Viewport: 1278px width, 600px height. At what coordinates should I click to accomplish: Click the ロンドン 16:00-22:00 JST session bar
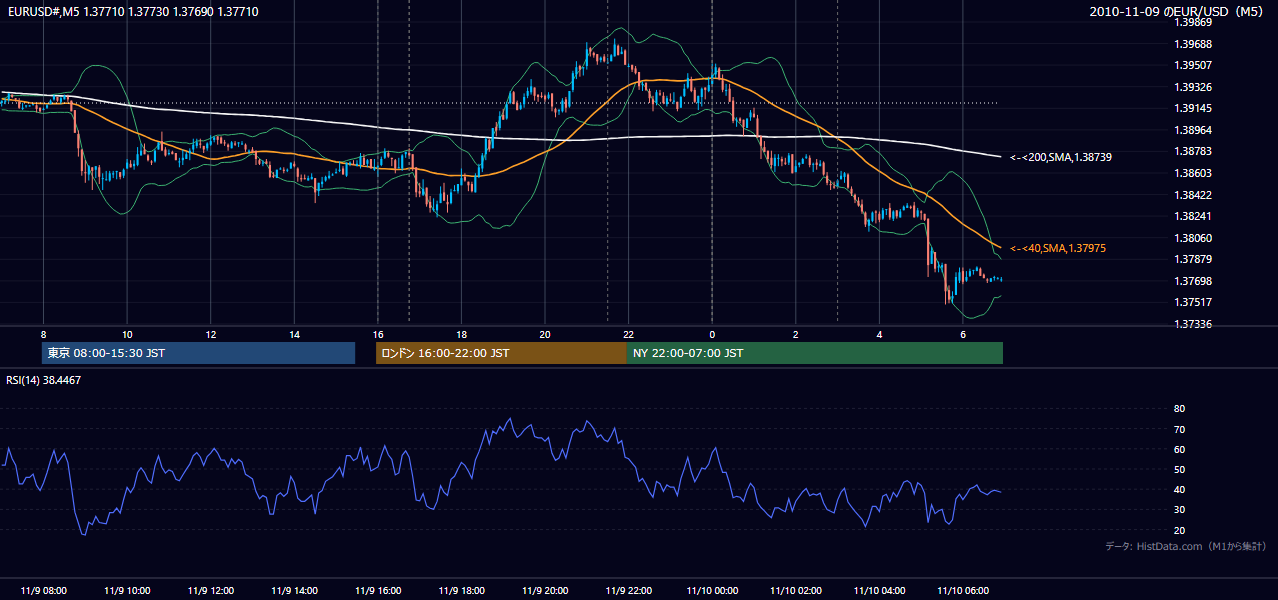(x=501, y=353)
